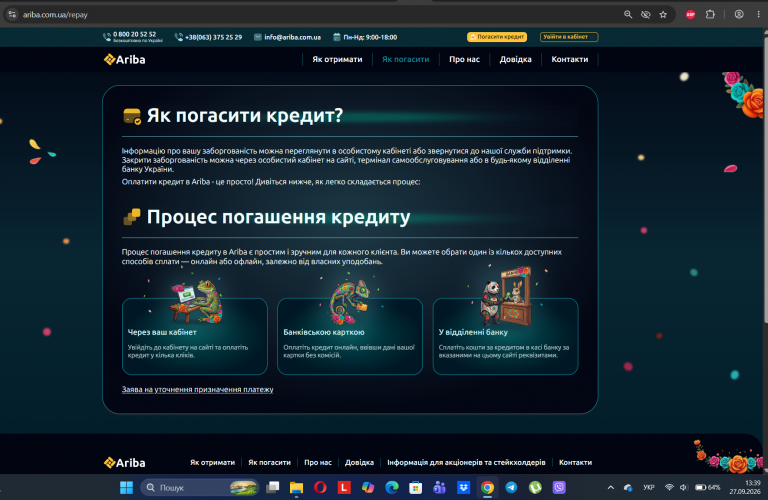
Task: Open Контакти in the top navigation
Action: point(570,59)
